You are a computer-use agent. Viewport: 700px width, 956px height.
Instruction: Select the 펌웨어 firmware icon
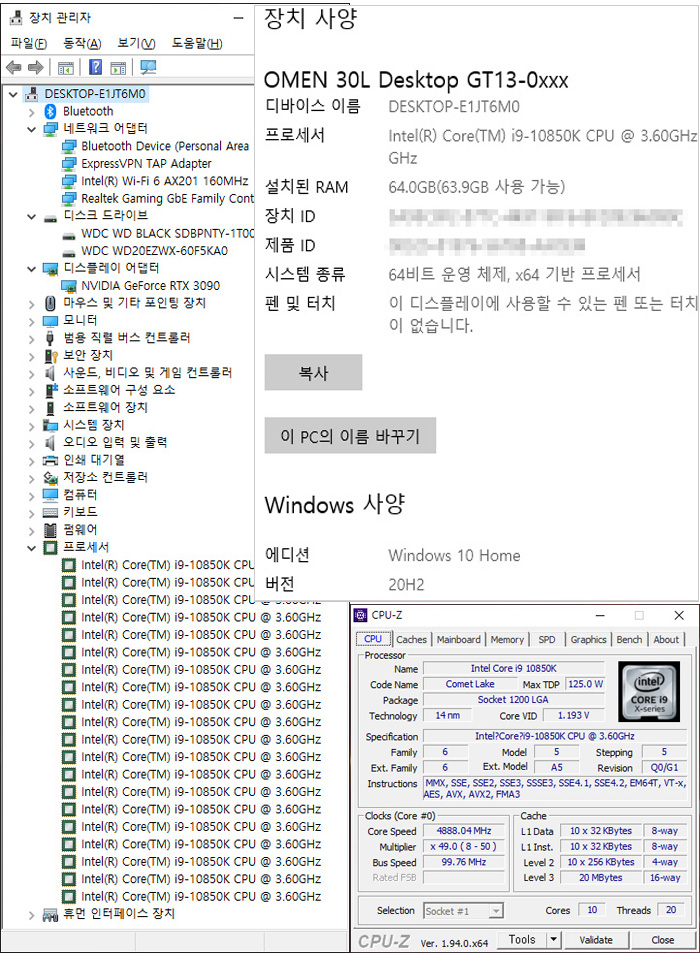pos(51,529)
